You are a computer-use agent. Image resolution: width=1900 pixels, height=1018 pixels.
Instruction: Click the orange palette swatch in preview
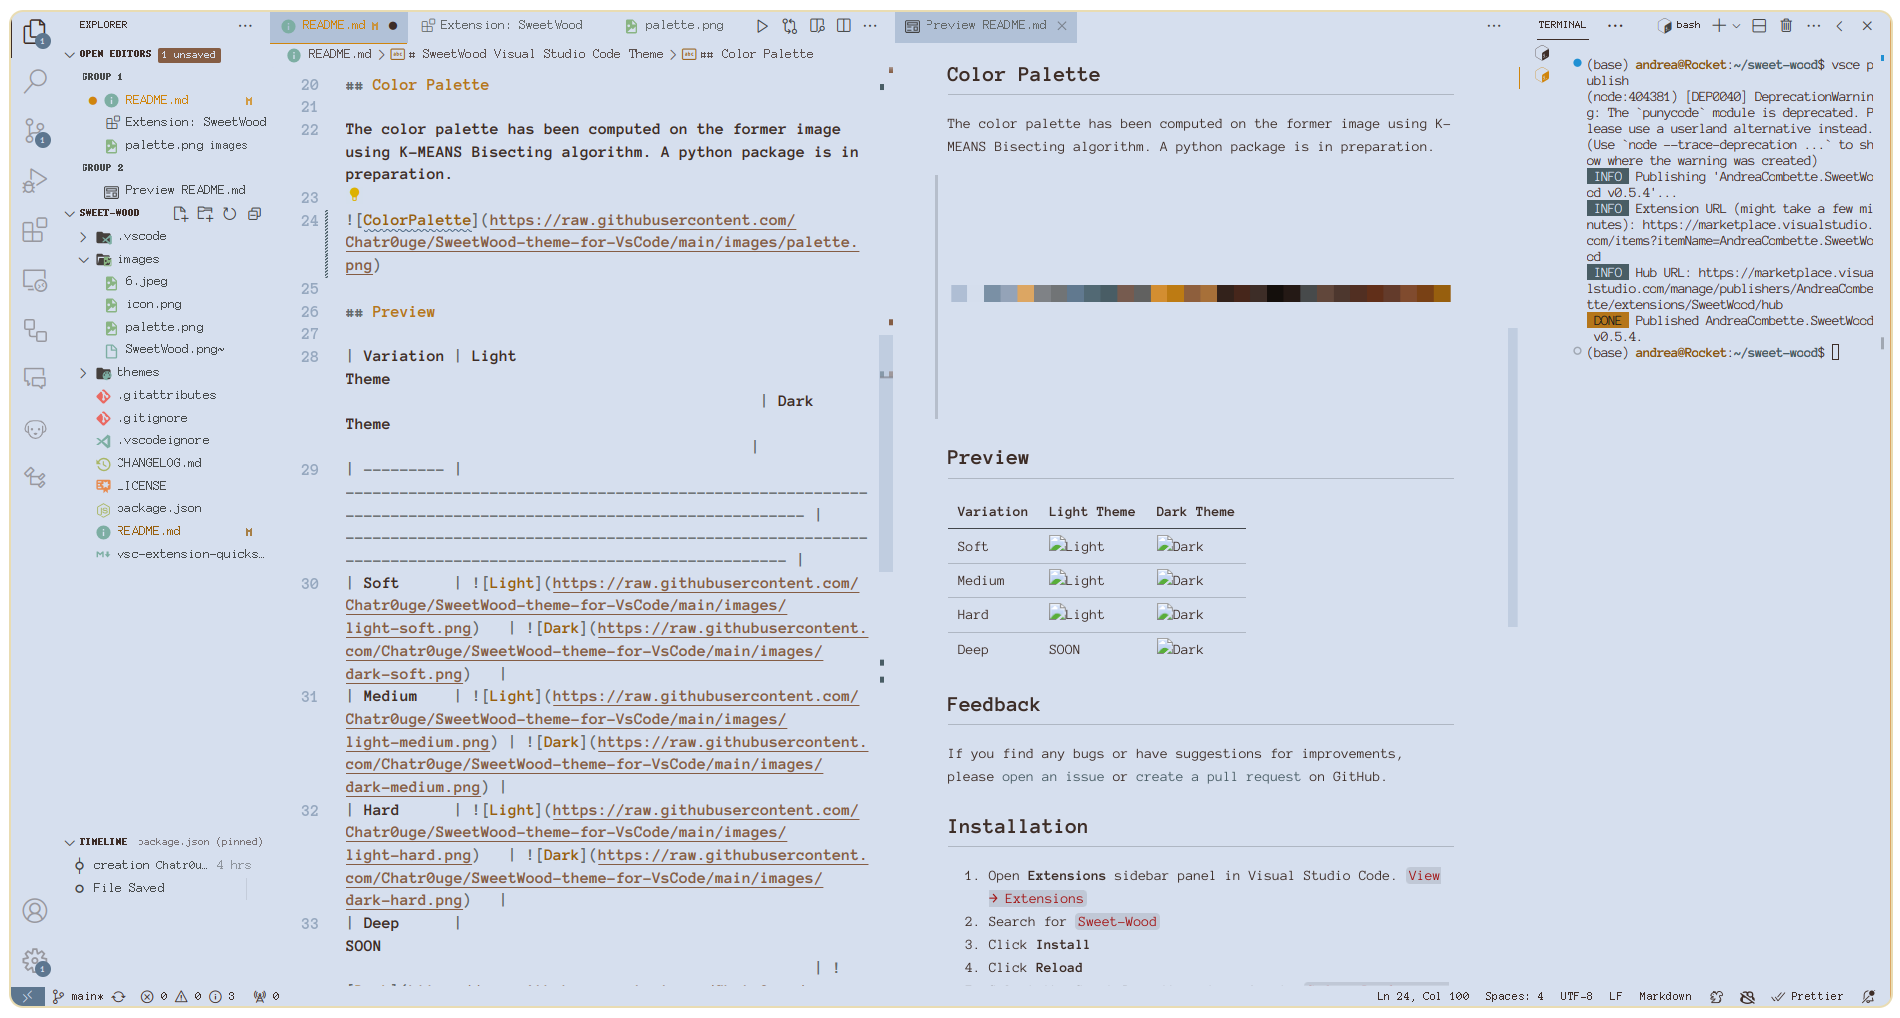[x=1159, y=293]
